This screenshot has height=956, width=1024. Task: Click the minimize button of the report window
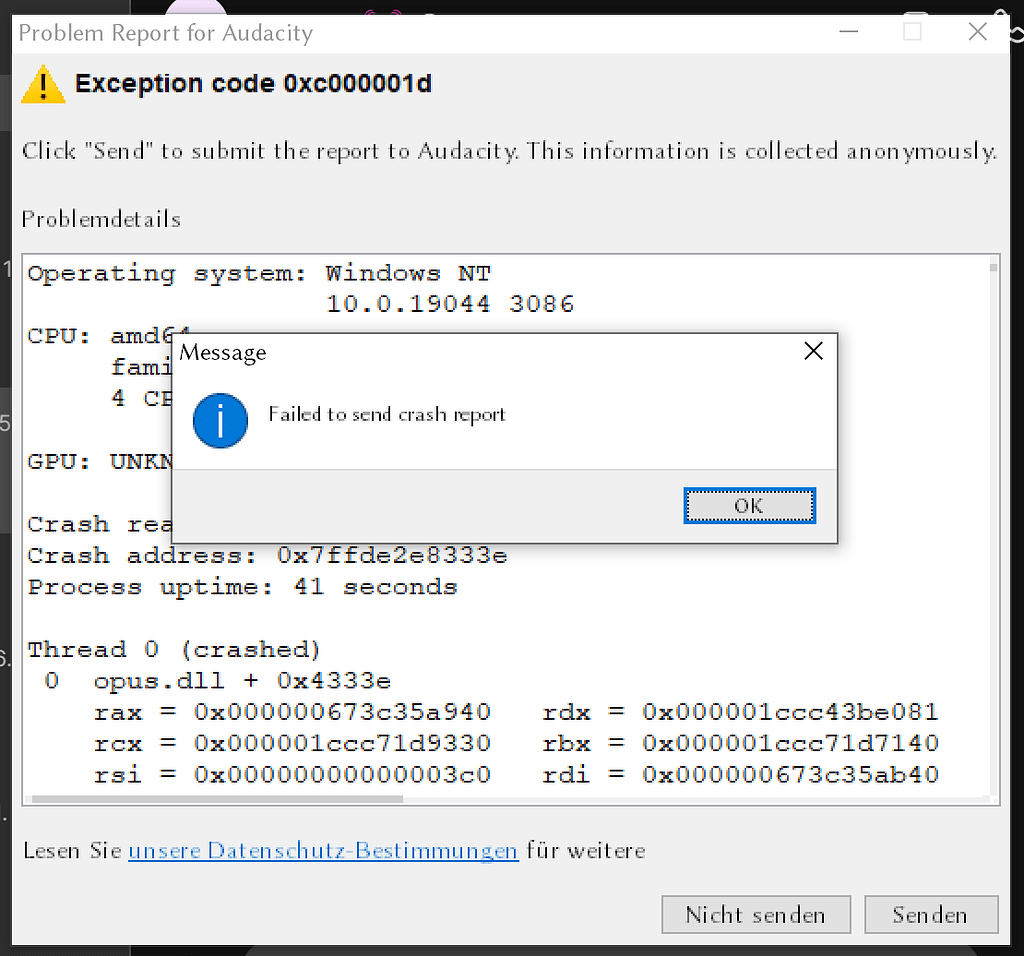coord(848,31)
